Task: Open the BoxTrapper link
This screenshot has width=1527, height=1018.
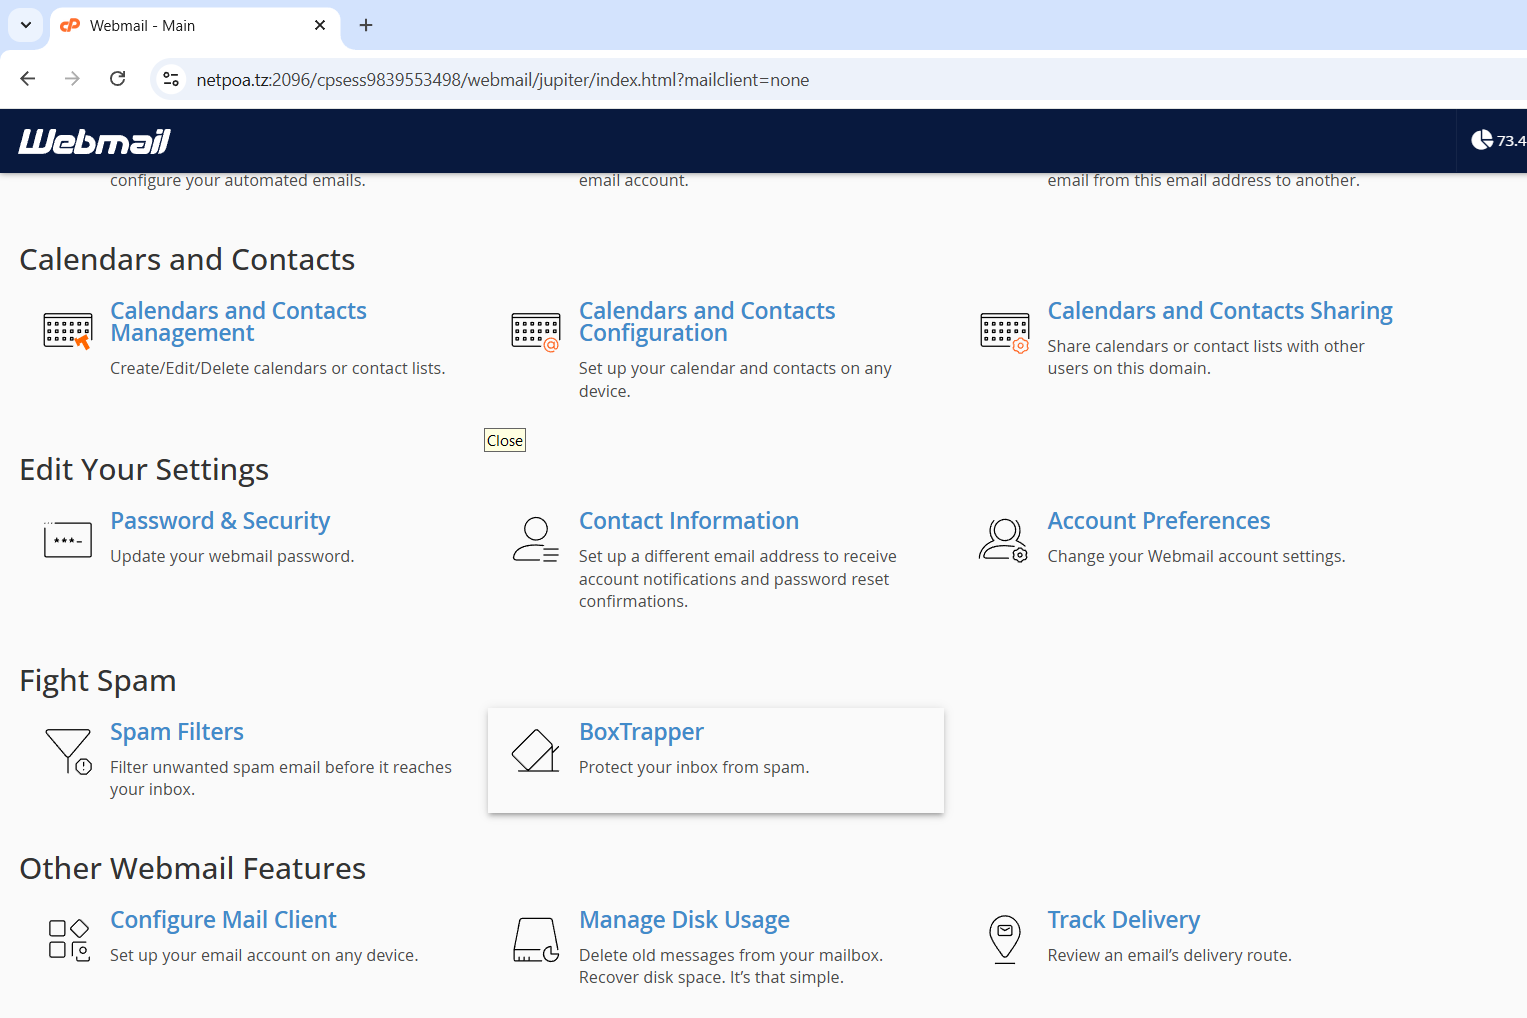Action: coord(641,732)
